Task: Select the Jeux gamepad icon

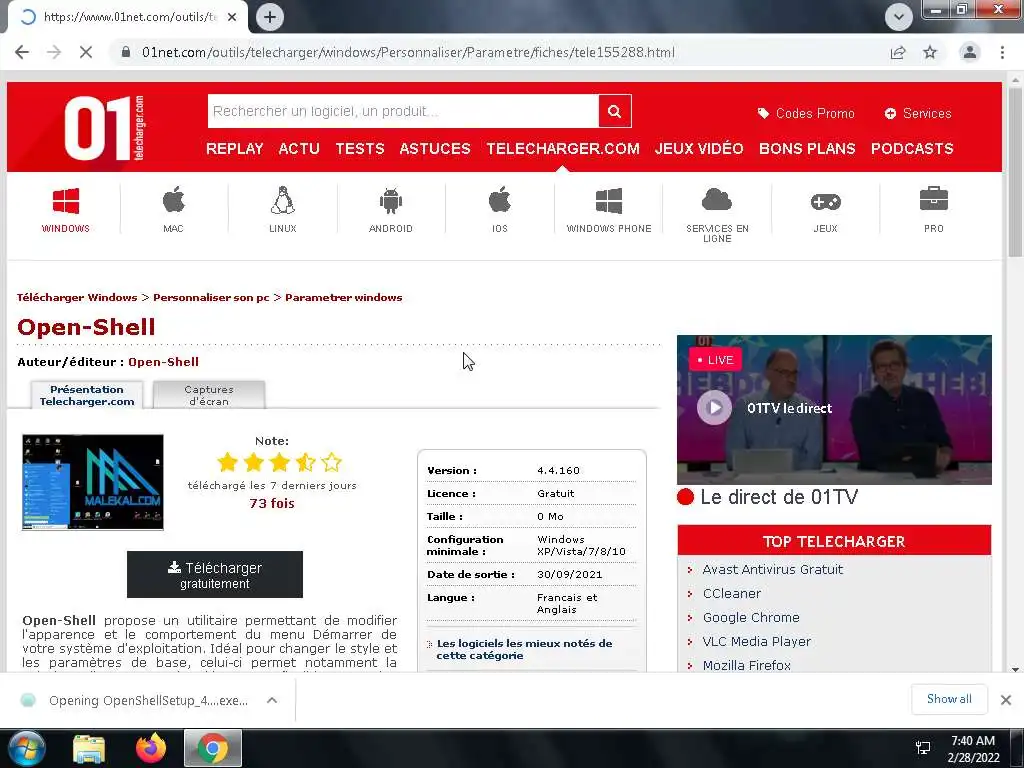Action: point(825,202)
